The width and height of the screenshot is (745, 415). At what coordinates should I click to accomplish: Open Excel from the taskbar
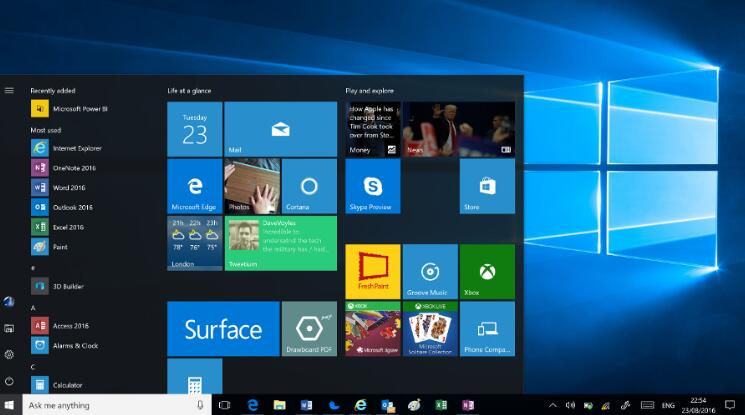pyautogui.click(x=441, y=405)
